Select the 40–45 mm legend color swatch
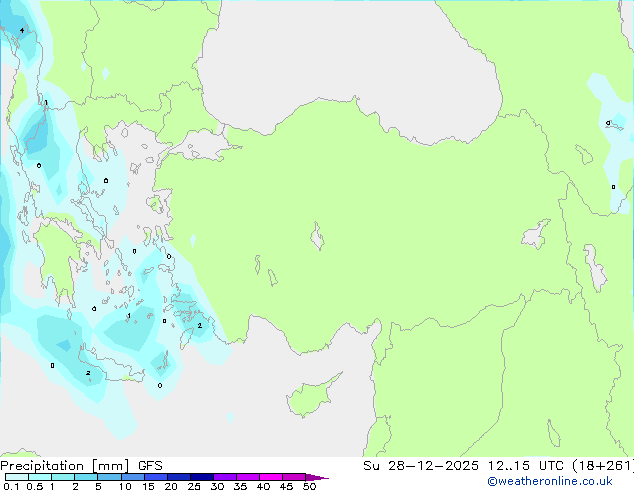 (271, 477)
